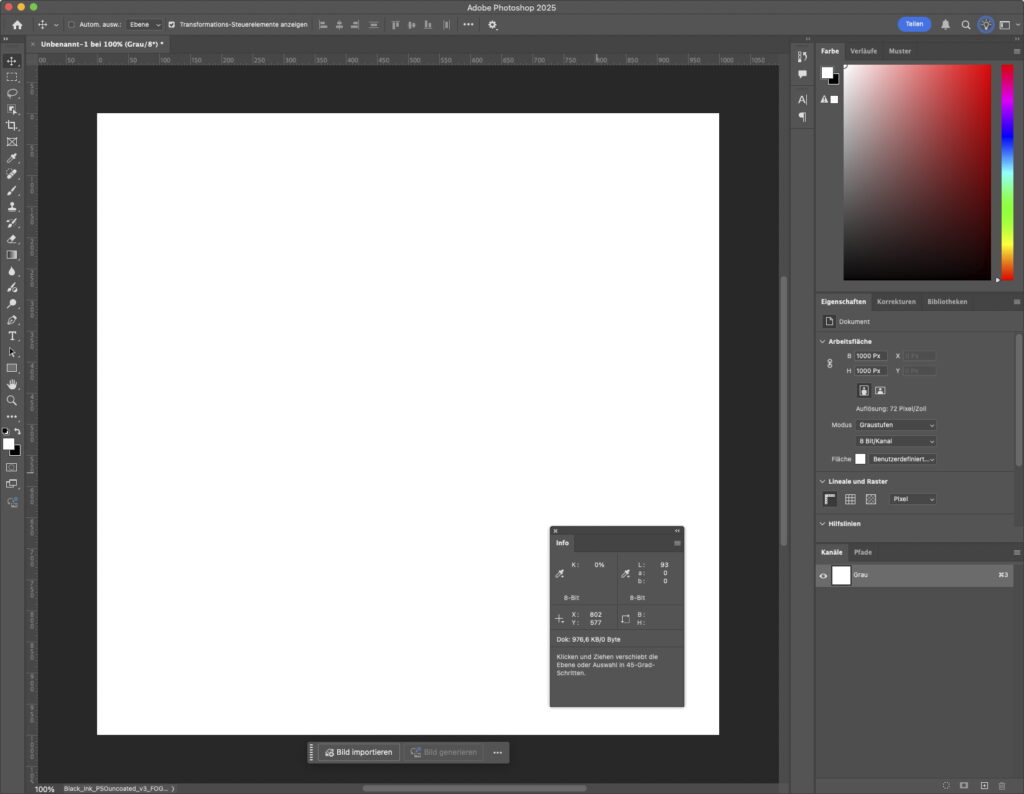Toggle the transparency grid icon in Lineale und Raster

click(871, 499)
